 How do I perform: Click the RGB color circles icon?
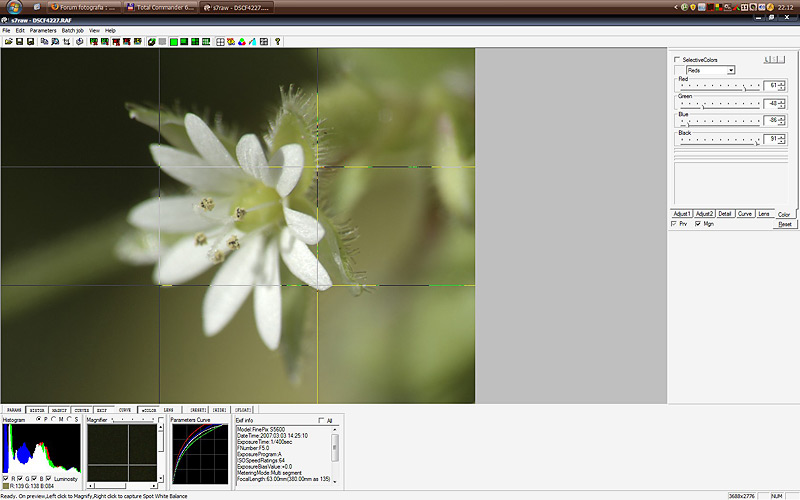point(242,42)
